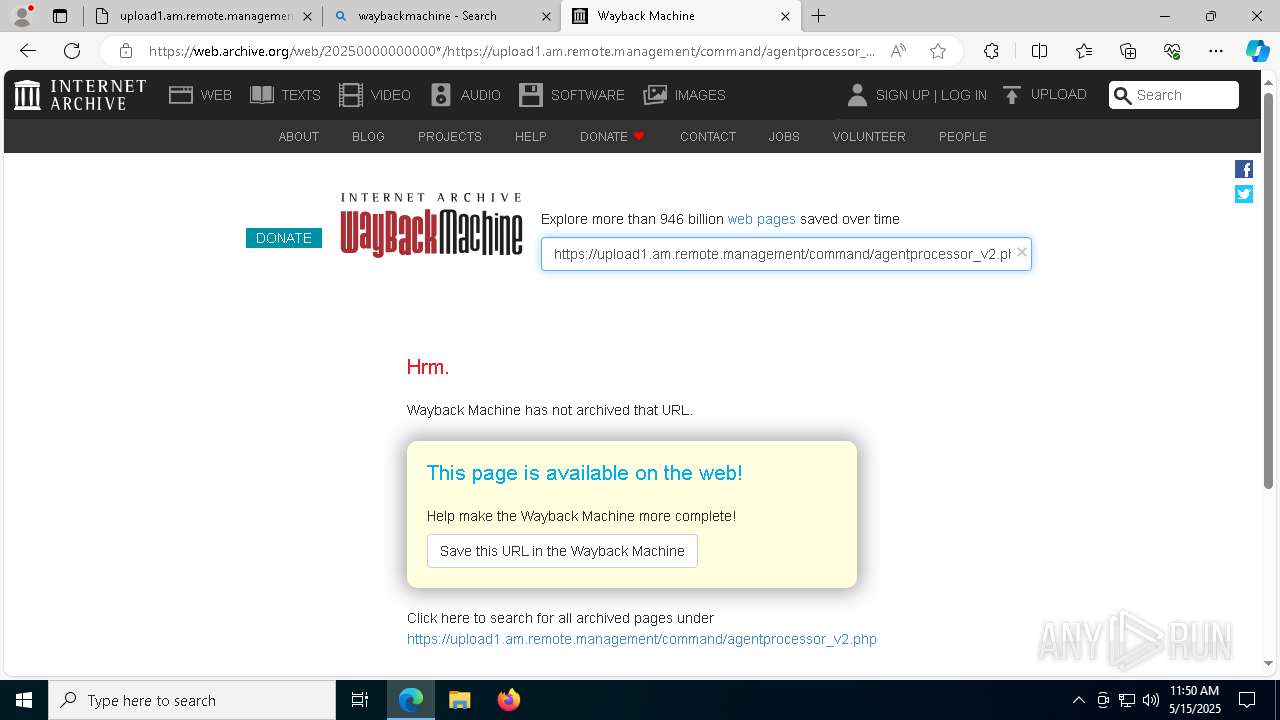Click the teal DONATE button
The width and height of the screenshot is (1280, 720).
point(284,238)
